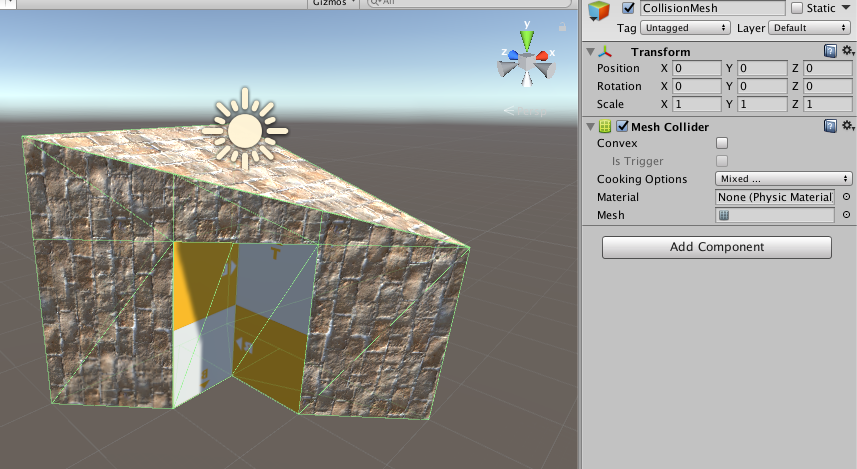Open the Physic Material object picker circle

(846, 197)
